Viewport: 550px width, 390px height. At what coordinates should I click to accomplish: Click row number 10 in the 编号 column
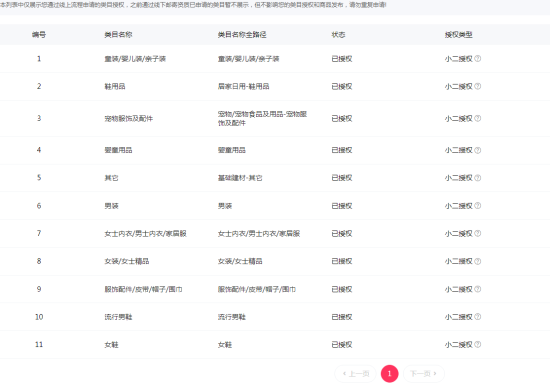39,317
